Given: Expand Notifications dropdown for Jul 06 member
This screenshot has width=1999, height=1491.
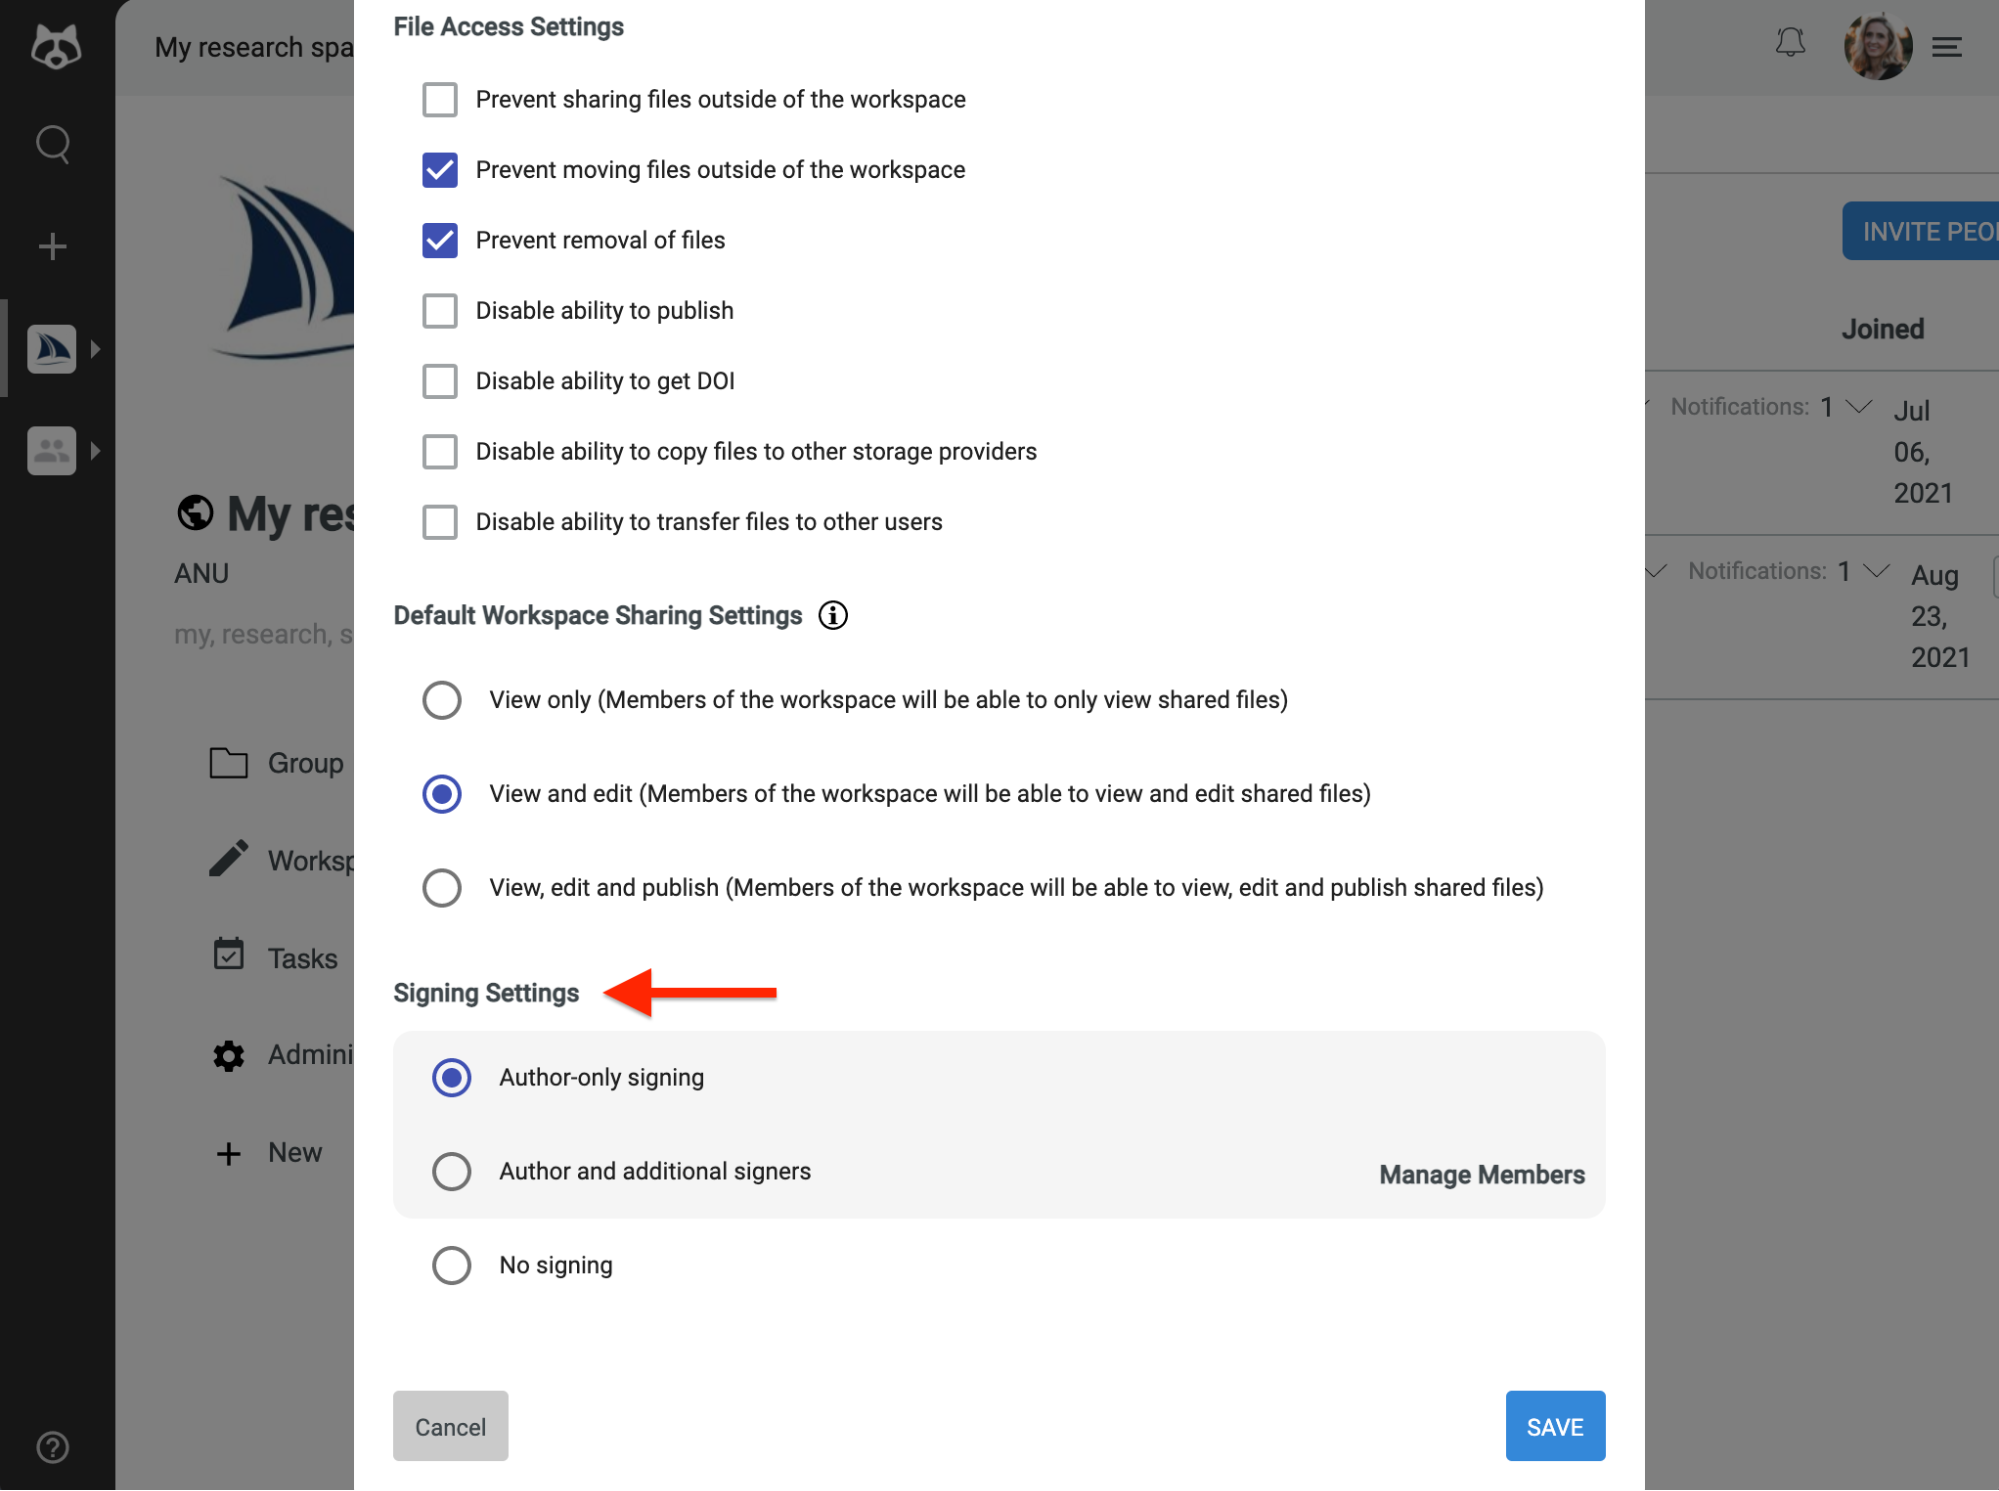Looking at the screenshot, I should [x=1858, y=406].
